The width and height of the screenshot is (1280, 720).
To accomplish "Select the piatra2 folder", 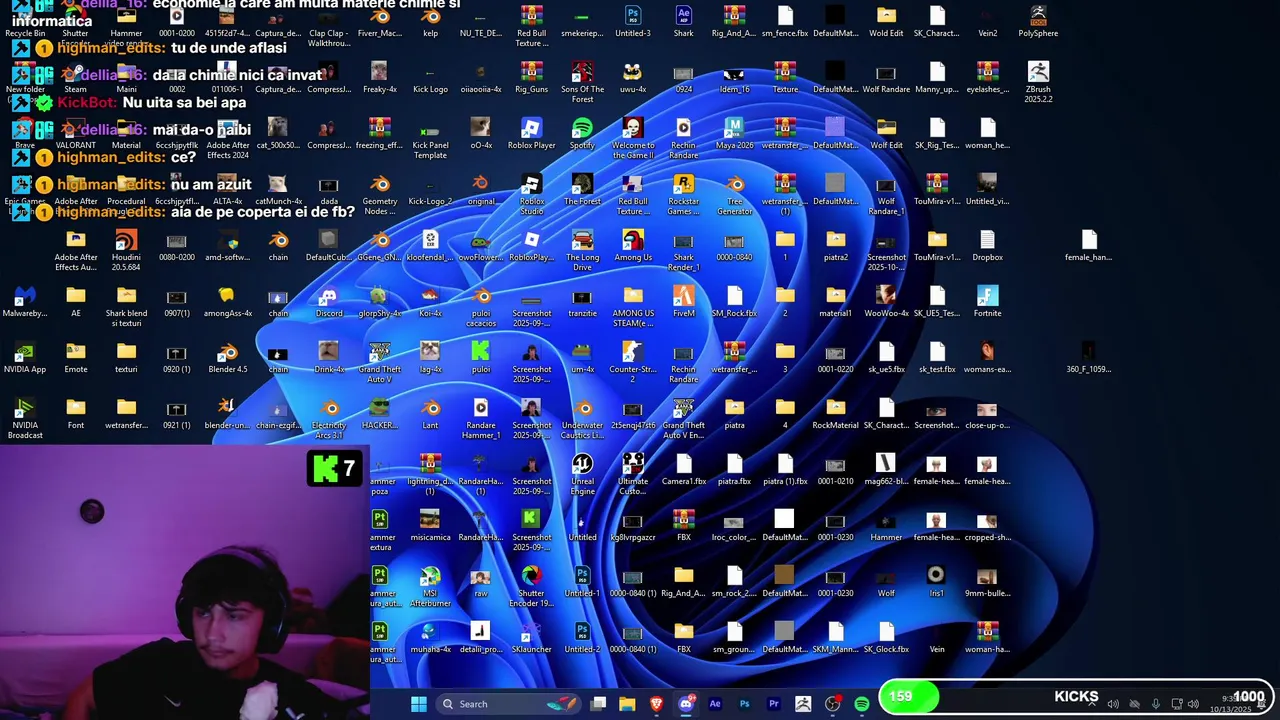I will pos(835,246).
